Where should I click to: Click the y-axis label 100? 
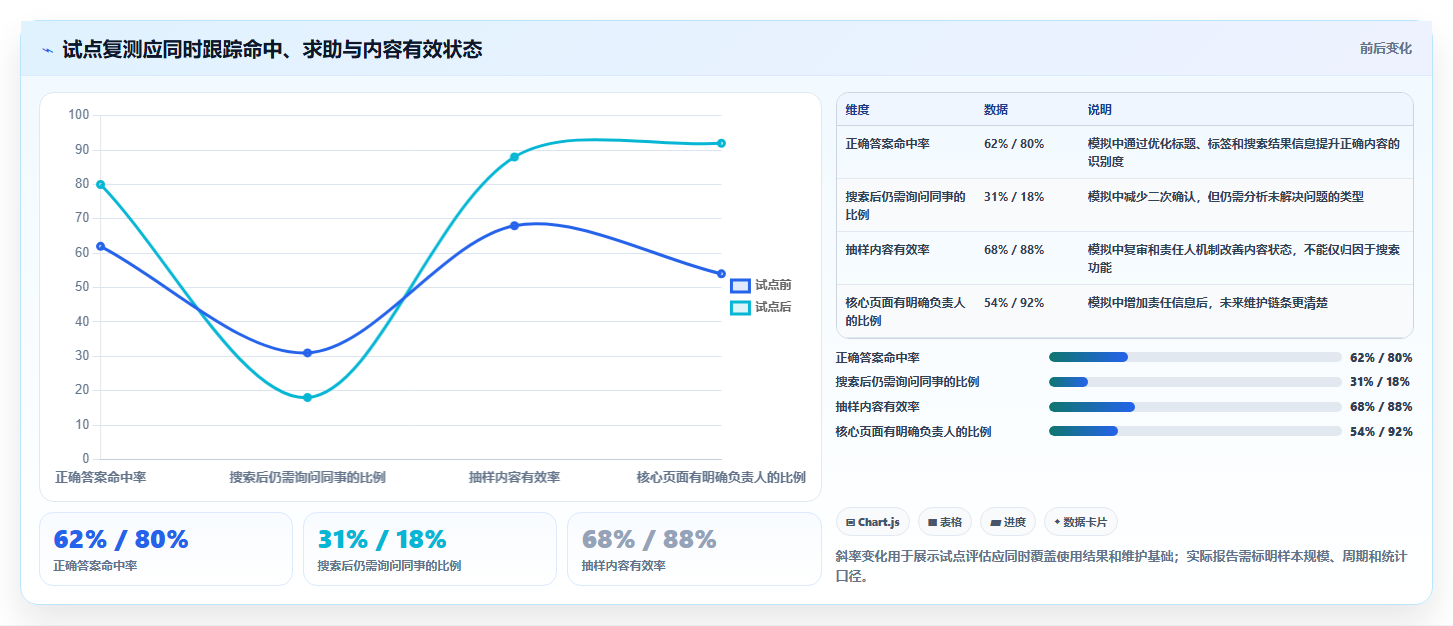pyautogui.click(x=79, y=115)
